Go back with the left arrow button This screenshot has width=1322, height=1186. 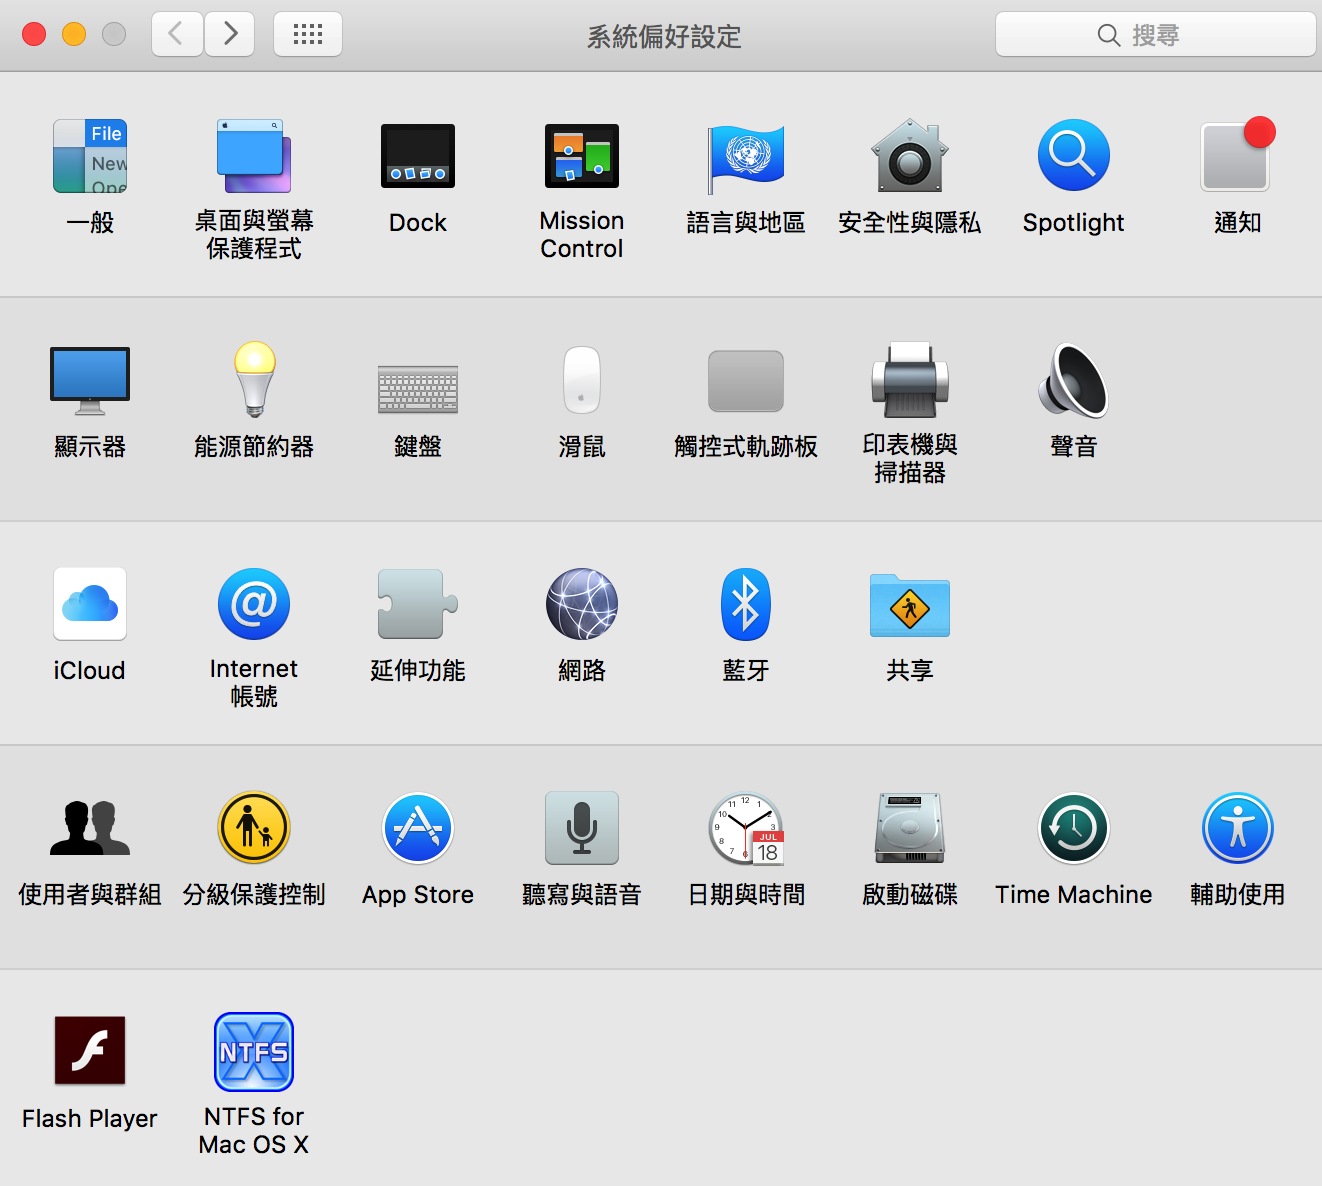tap(177, 34)
